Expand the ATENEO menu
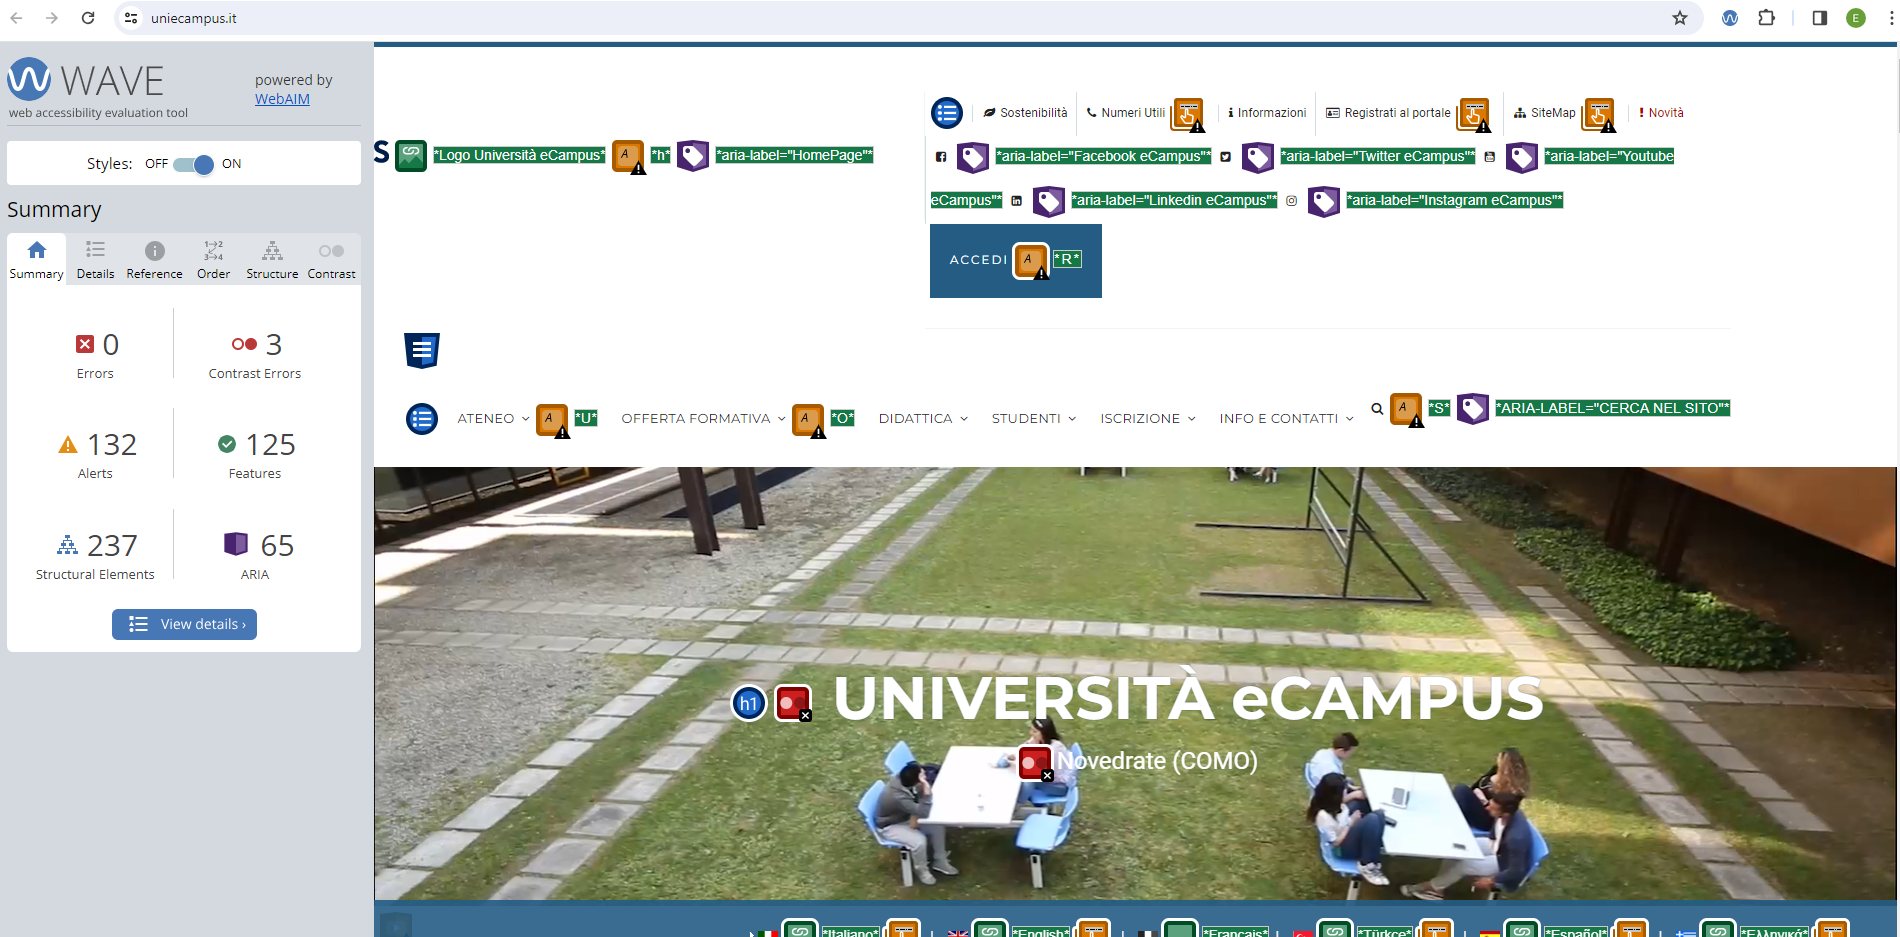This screenshot has height=937, width=1900. pyautogui.click(x=493, y=419)
